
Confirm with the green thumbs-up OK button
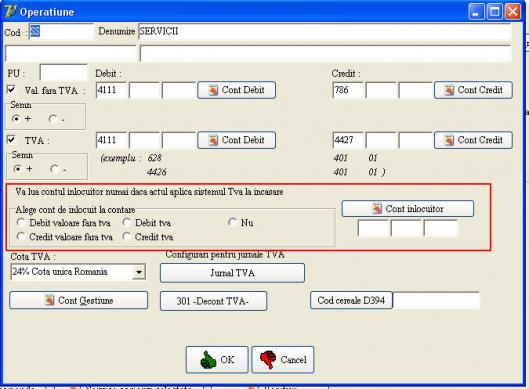pos(217,360)
